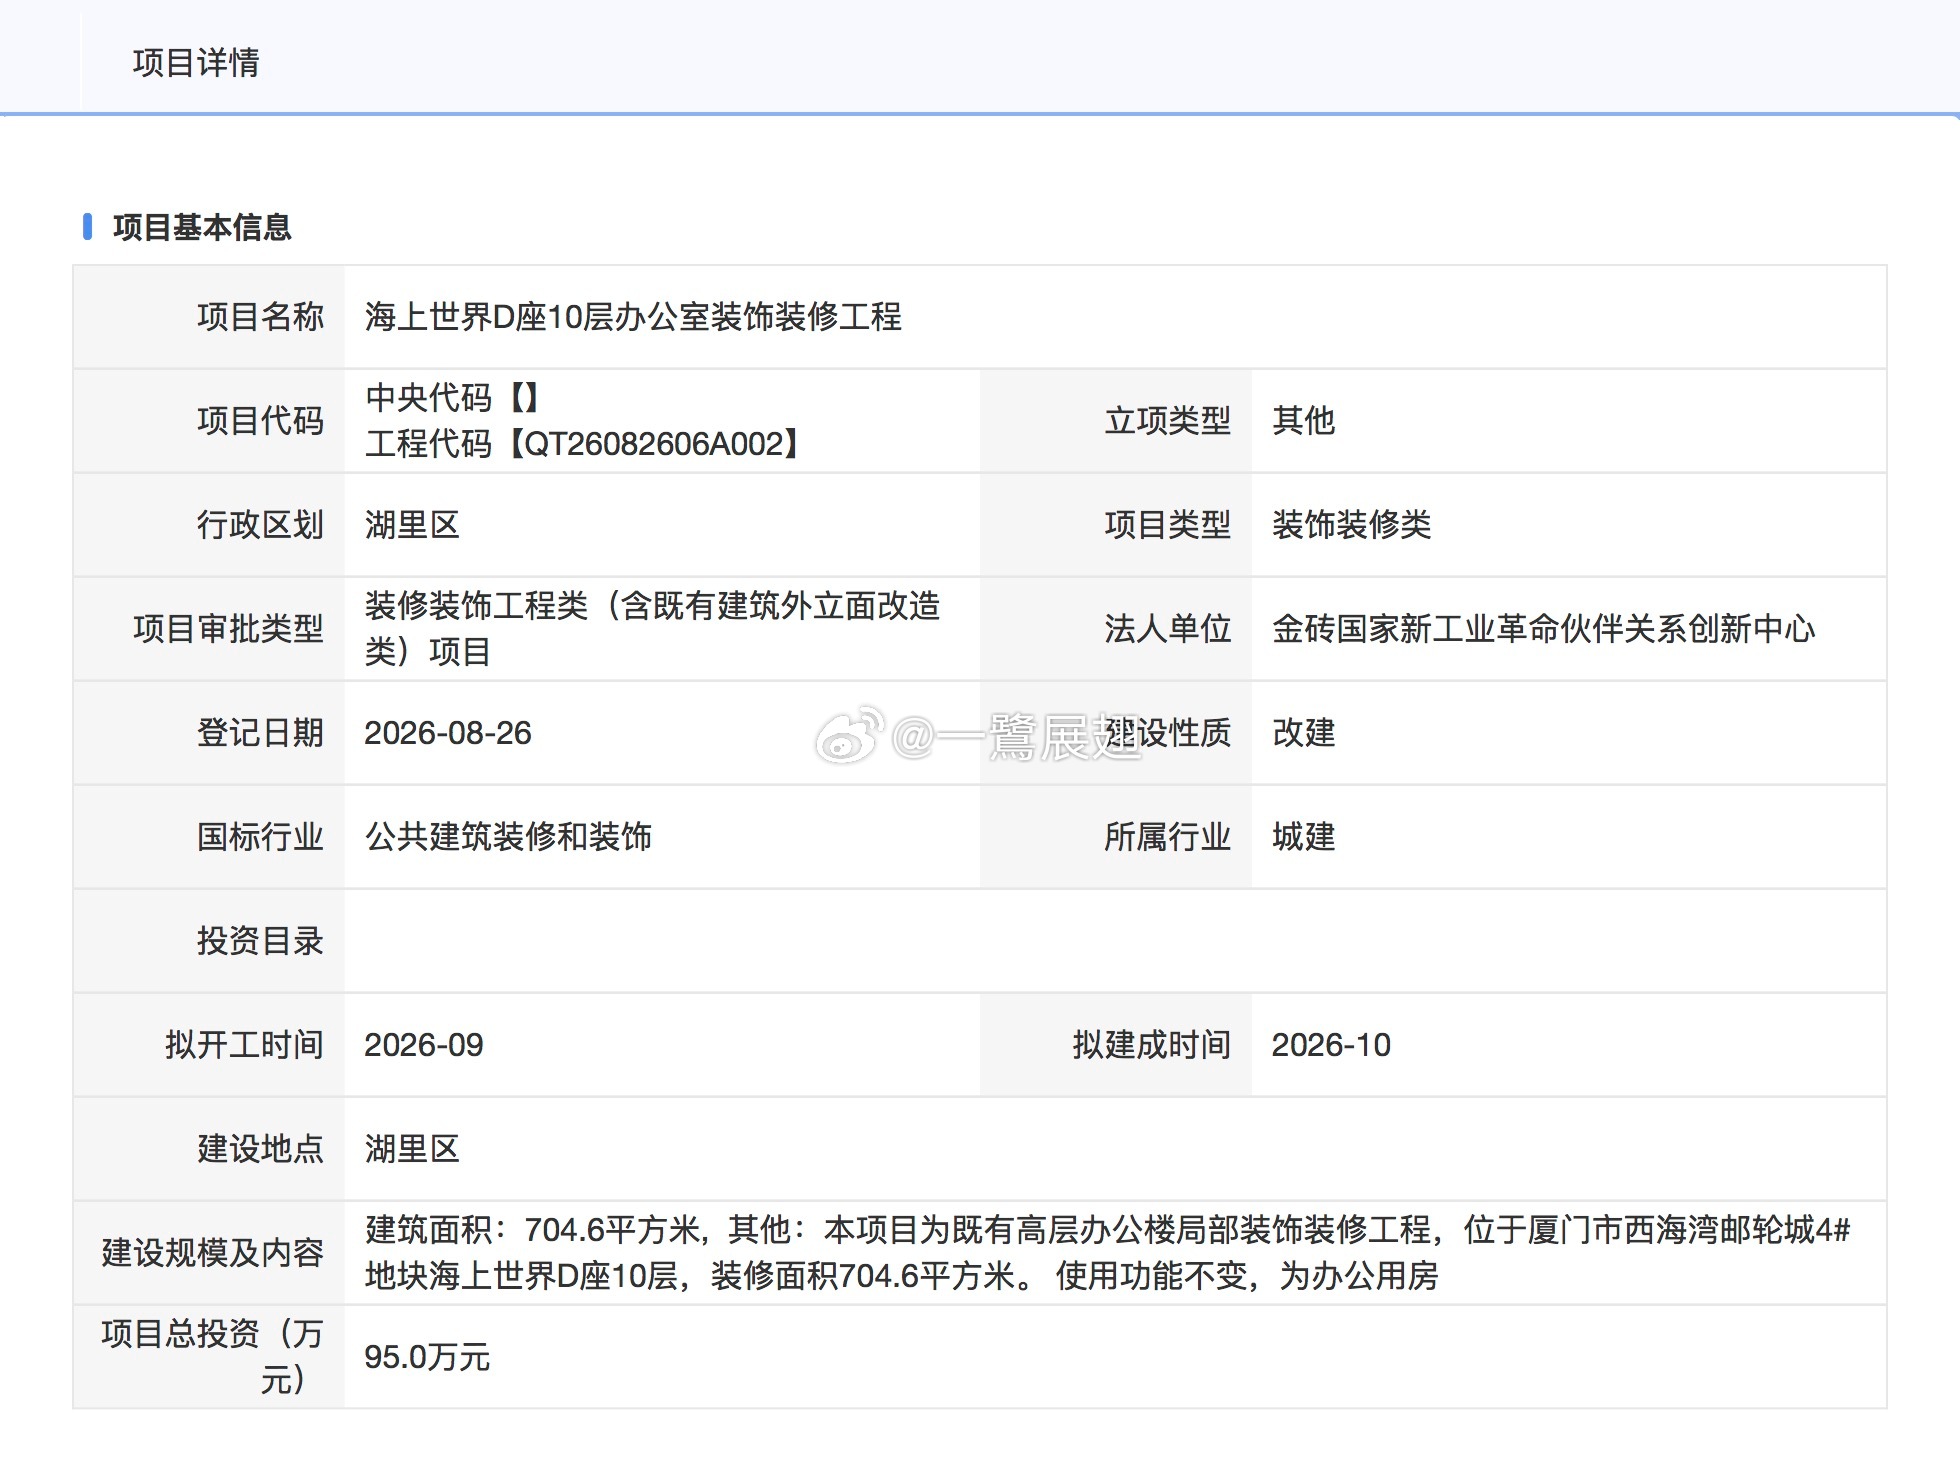The image size is (1960, 1470).
Task: Select the 中央代码【】 line
Action: (452, 398)
